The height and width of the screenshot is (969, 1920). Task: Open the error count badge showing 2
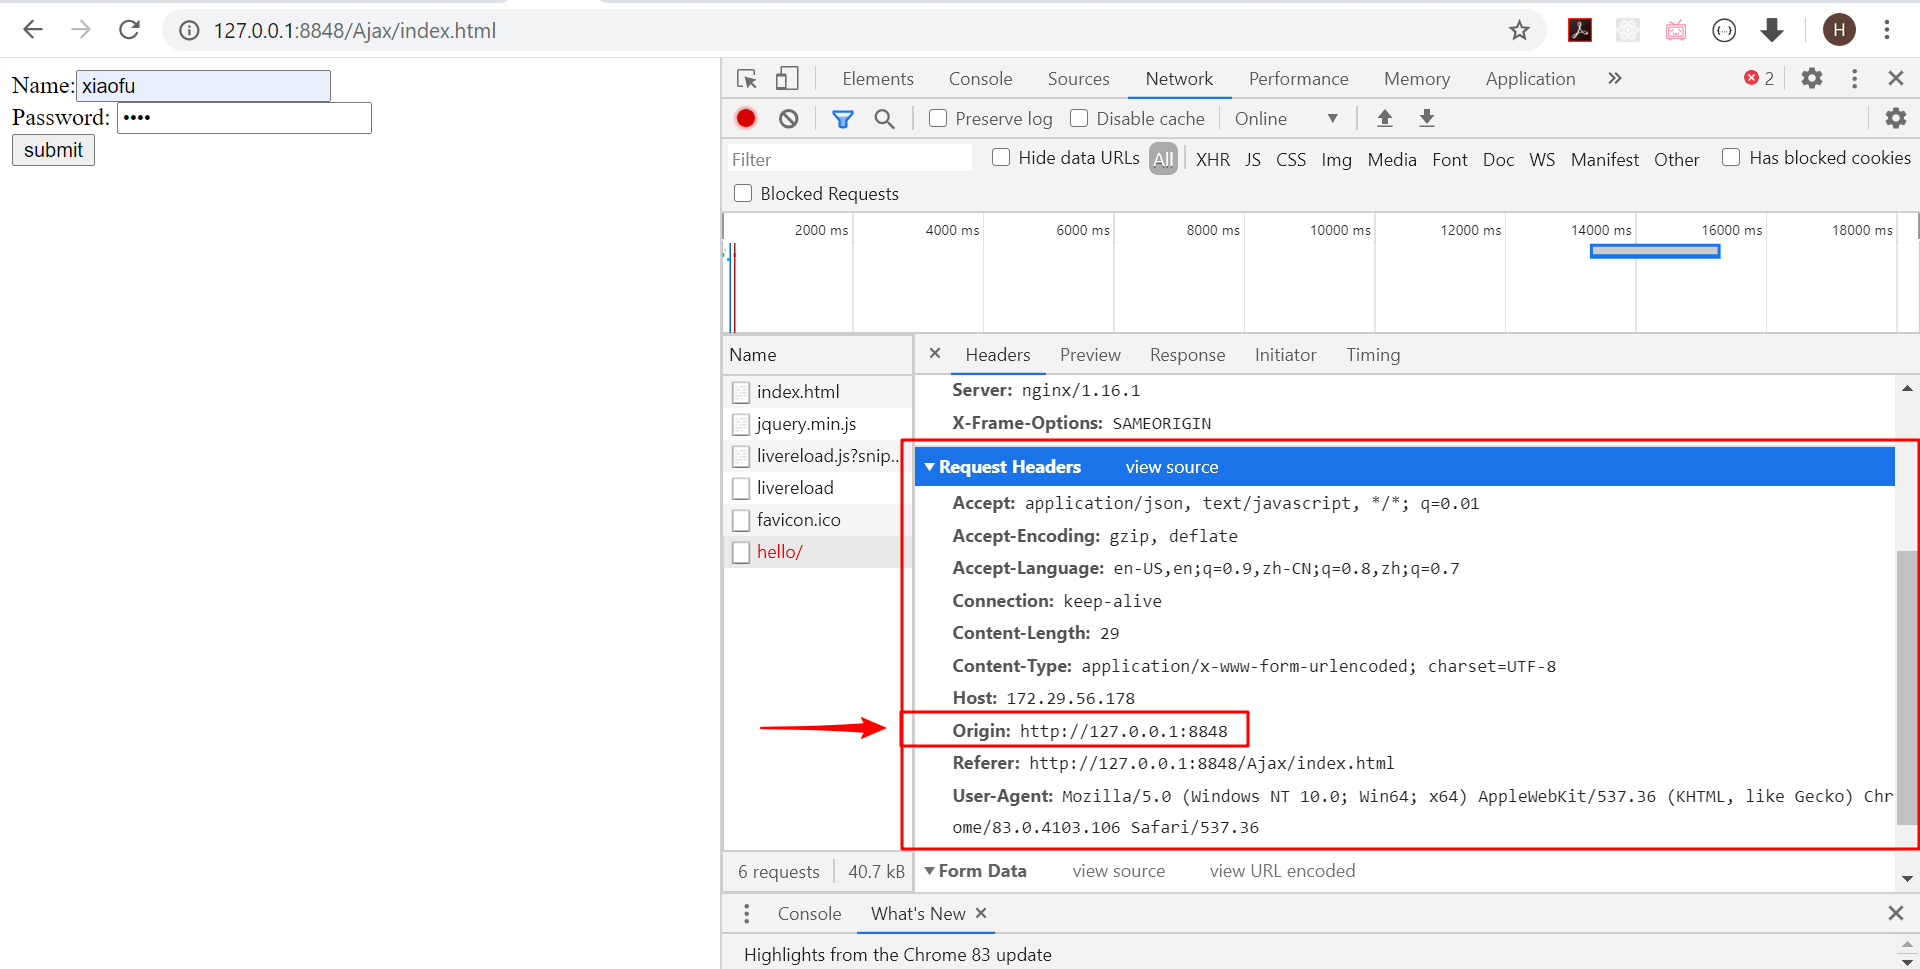1759,79
